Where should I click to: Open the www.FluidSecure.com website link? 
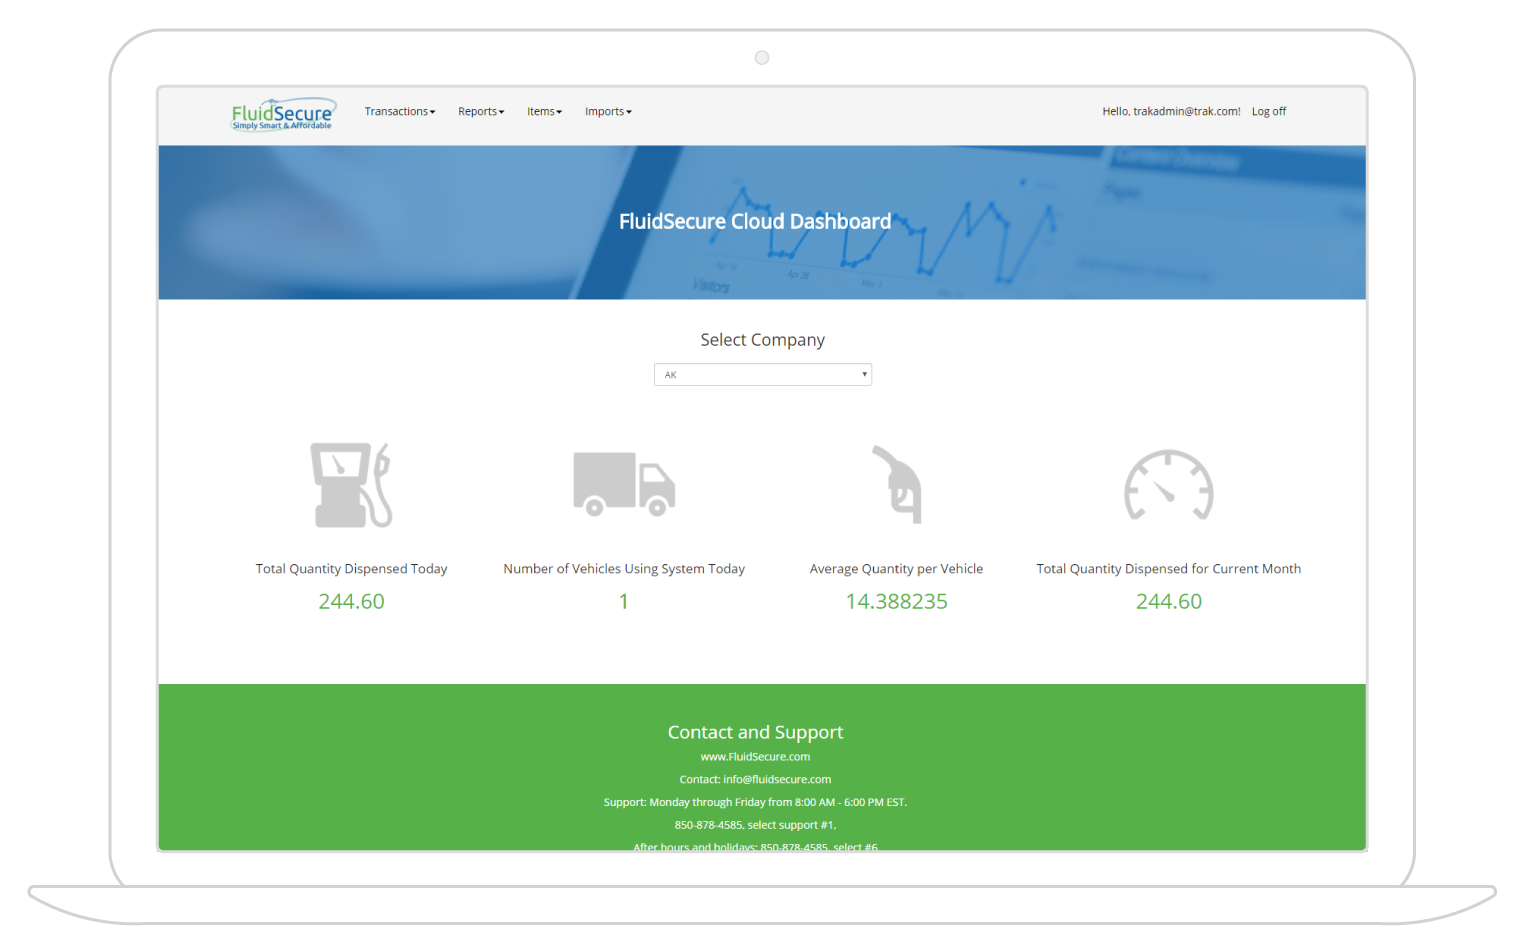[x=755, y=756]
